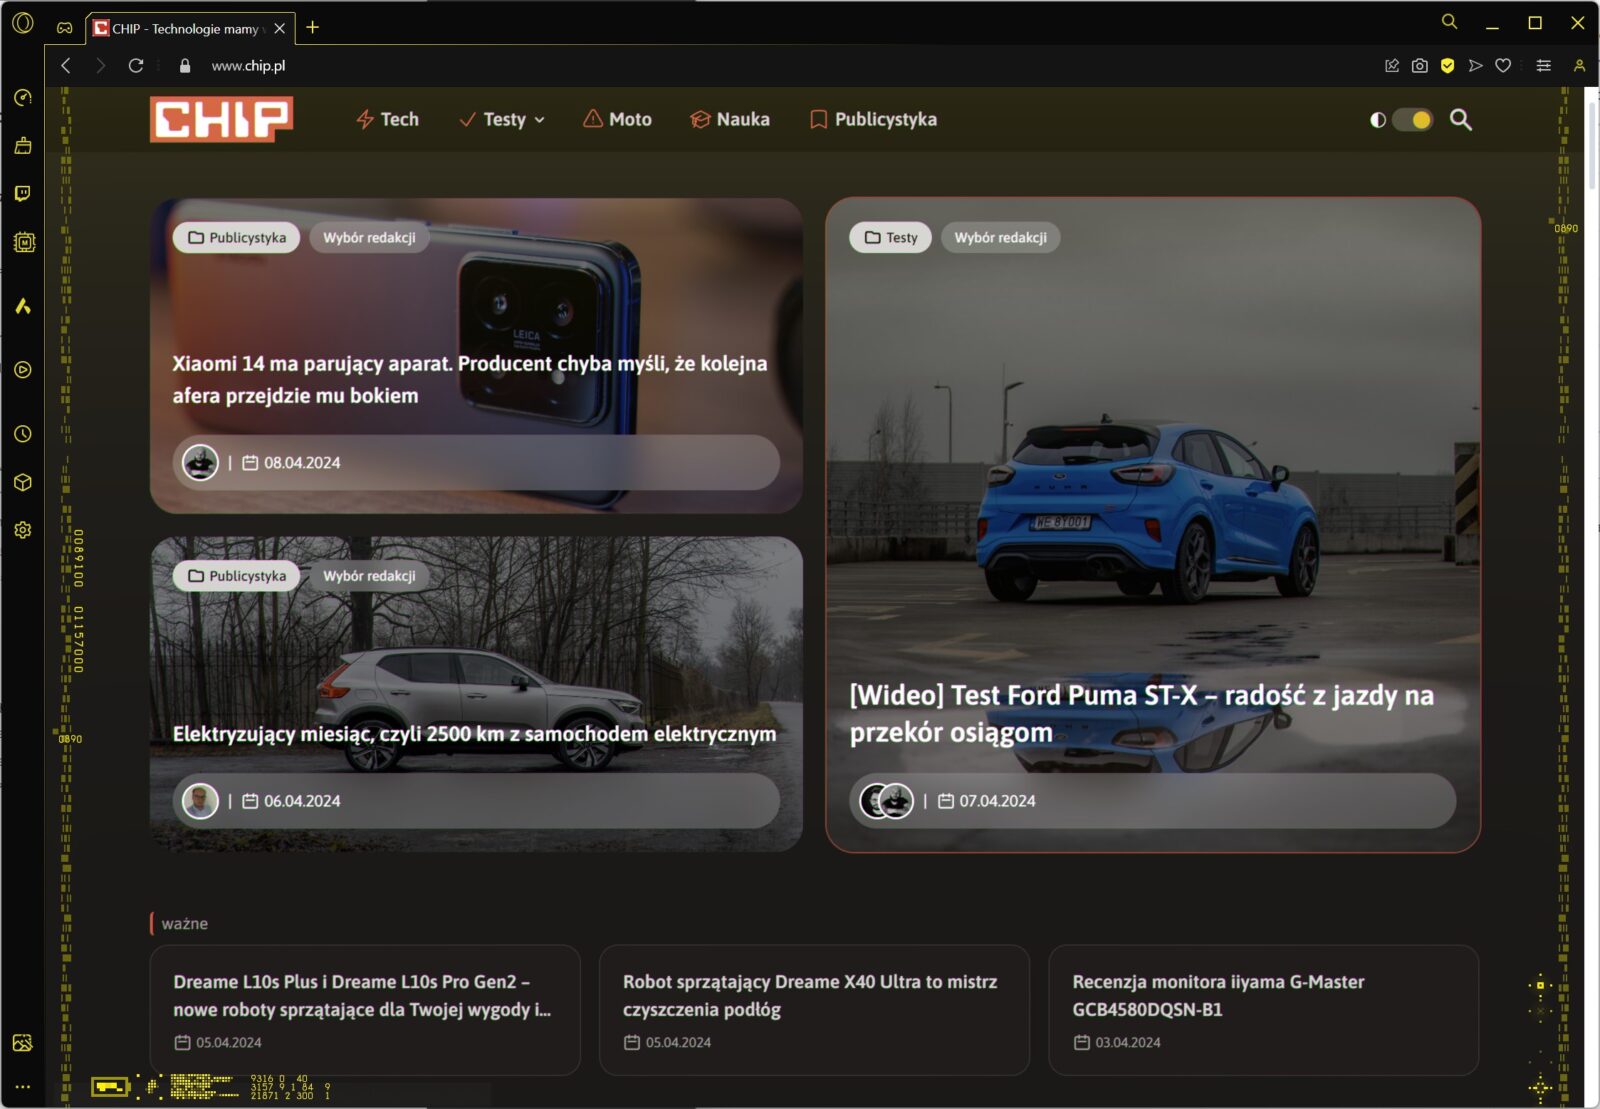Reload the chip.pl page

coord(136,66)
